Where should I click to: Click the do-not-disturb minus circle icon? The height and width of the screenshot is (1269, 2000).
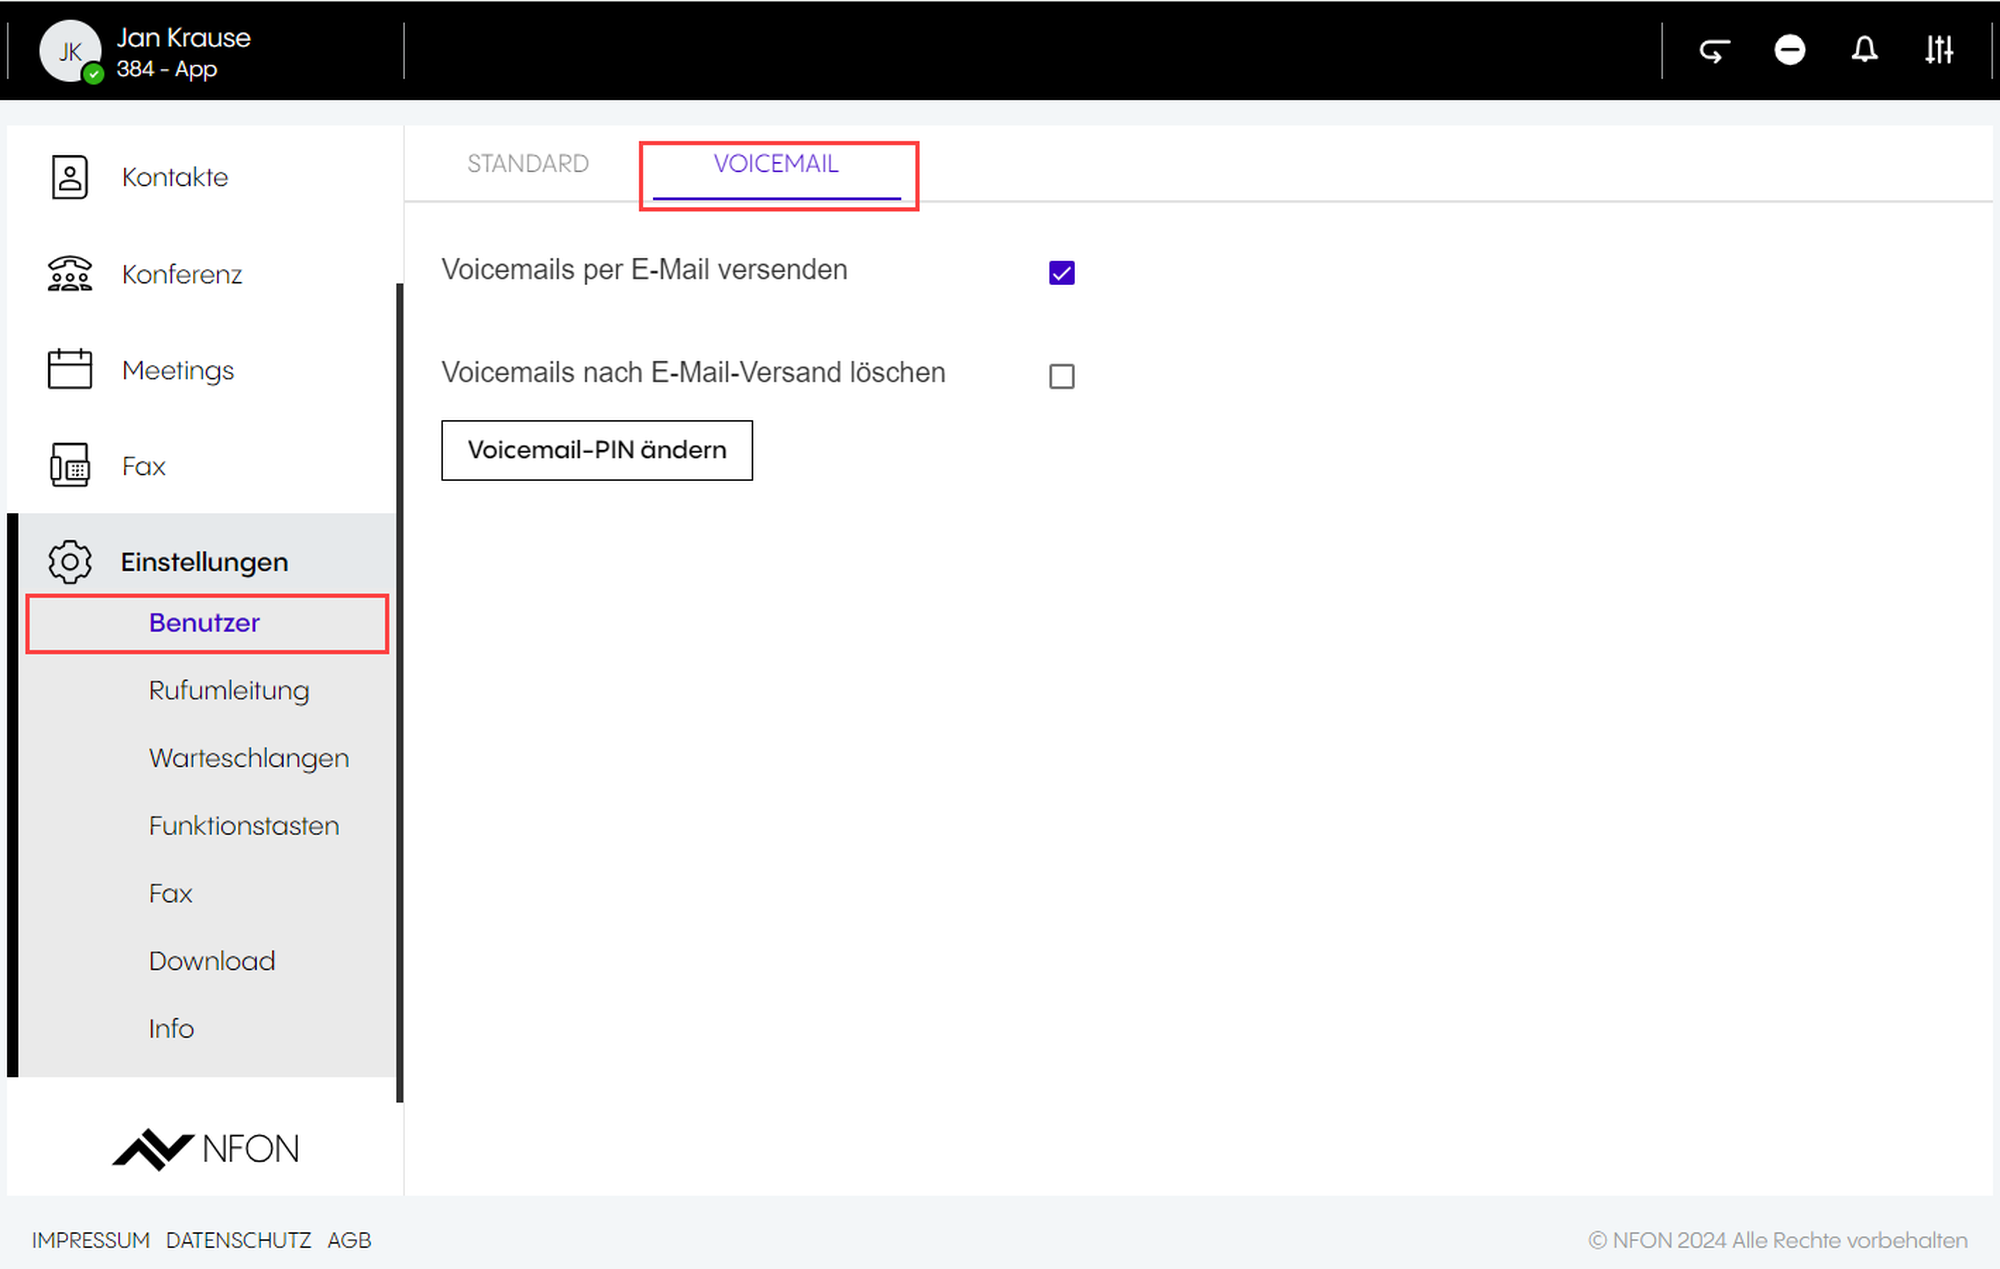tap(1790, 50)
